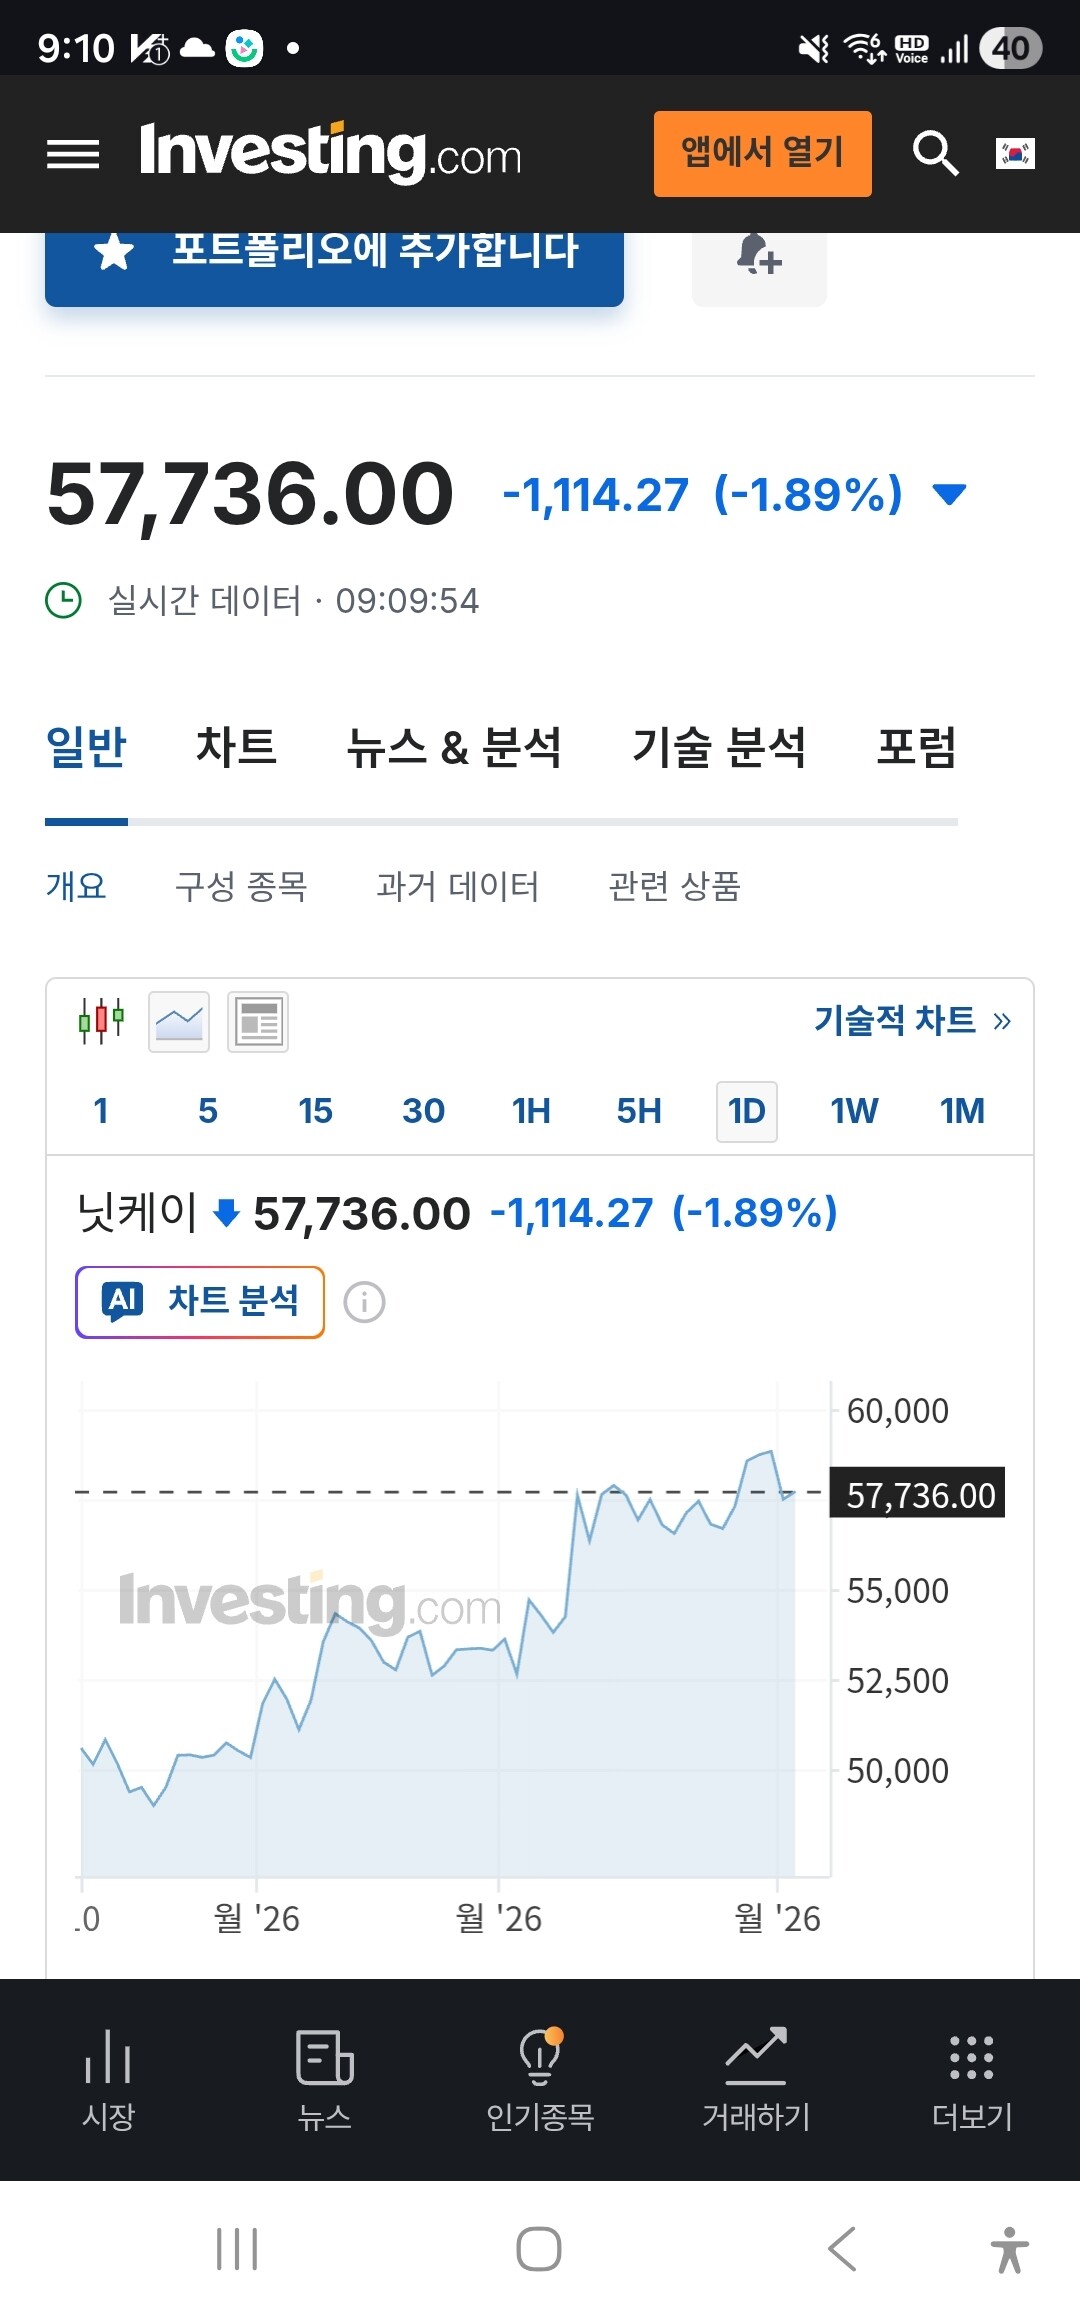Select the area line chart icon
This screenshot has width=1080, height=2316.
coord(179,1022)
